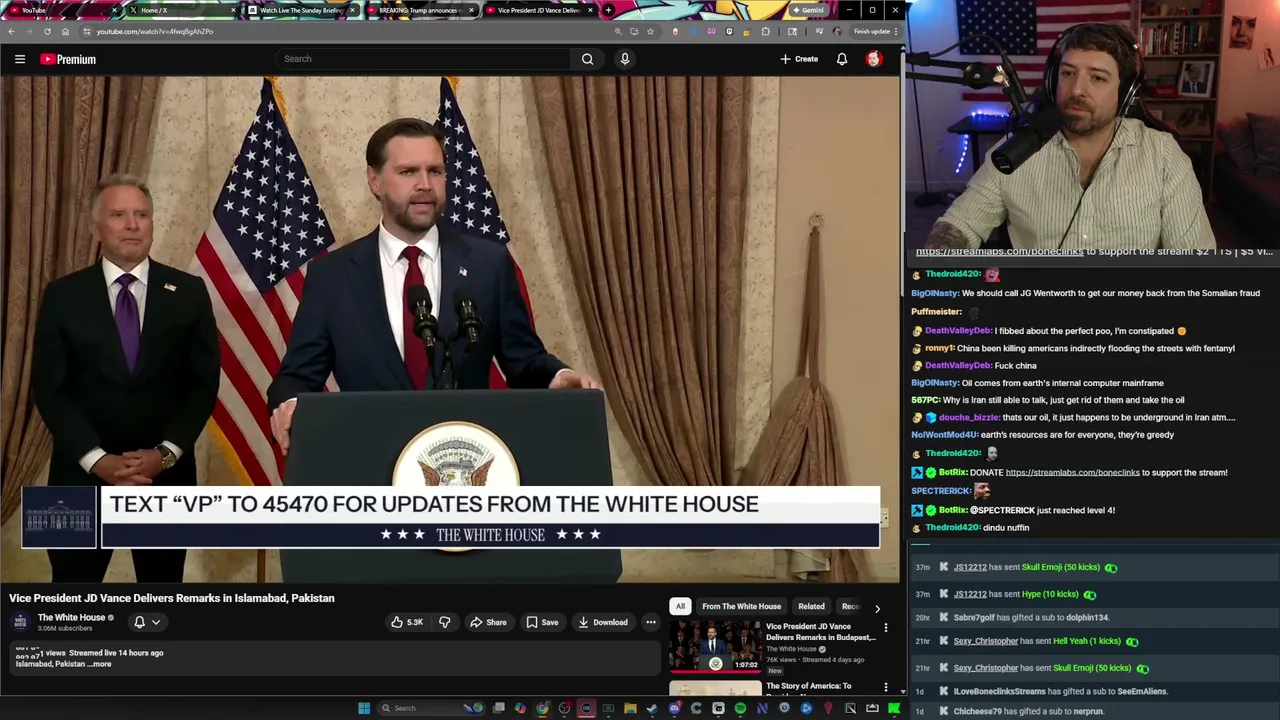Open the Budapest remarks video thumbnail
Image resolution: width=1280 pixels, height=720 pixels.
pos(715,646)
